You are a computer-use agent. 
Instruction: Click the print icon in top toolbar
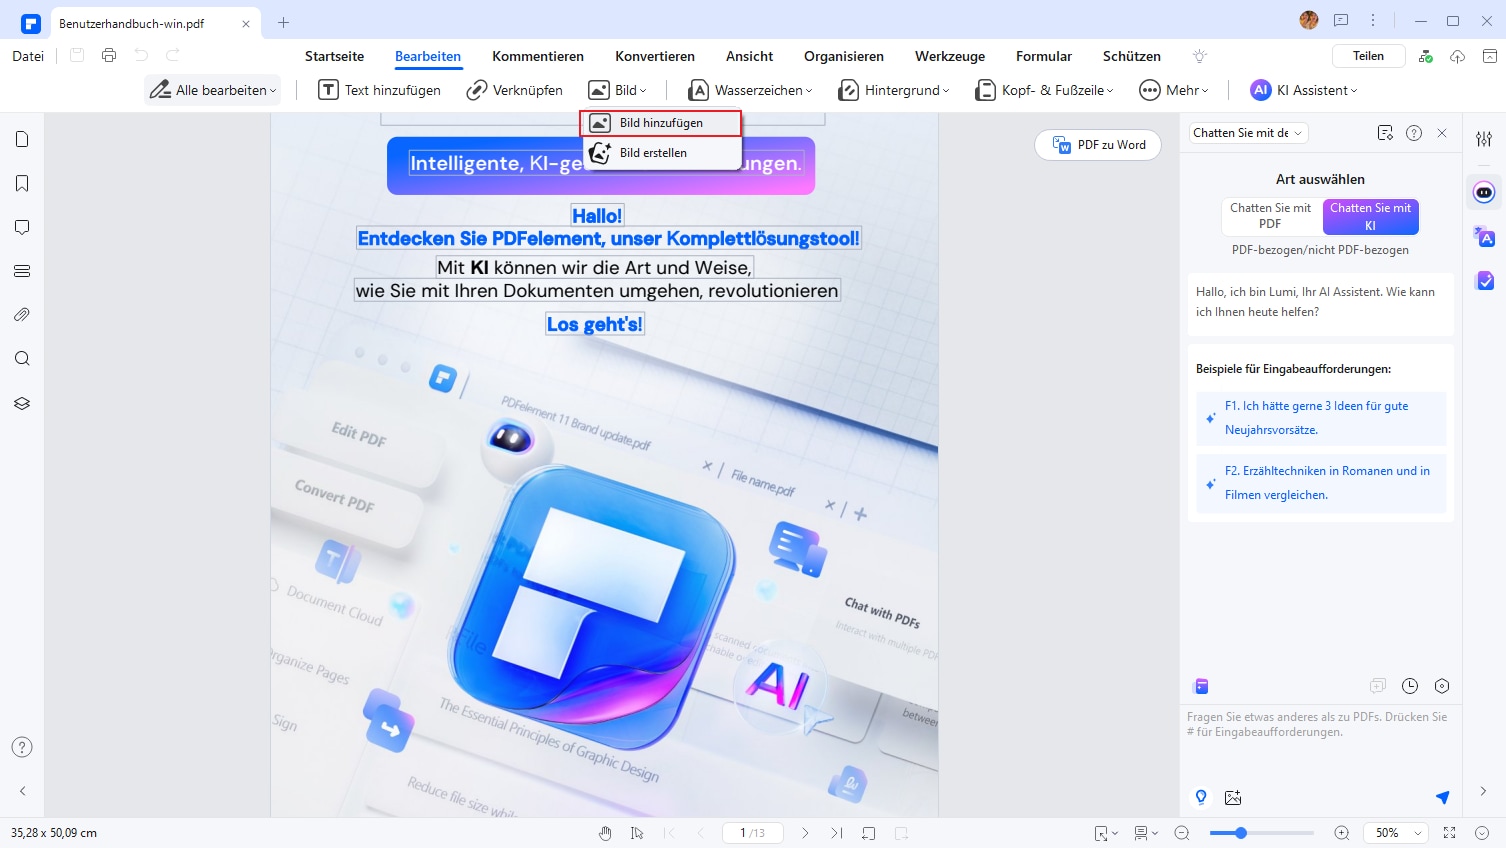tap(109, 56)
